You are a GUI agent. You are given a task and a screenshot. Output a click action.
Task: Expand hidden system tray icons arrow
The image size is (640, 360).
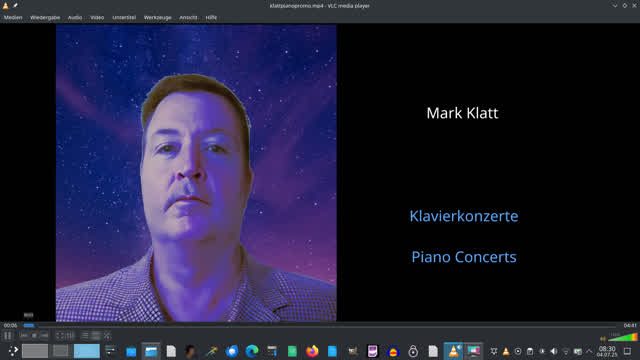[x=589, y=351]
